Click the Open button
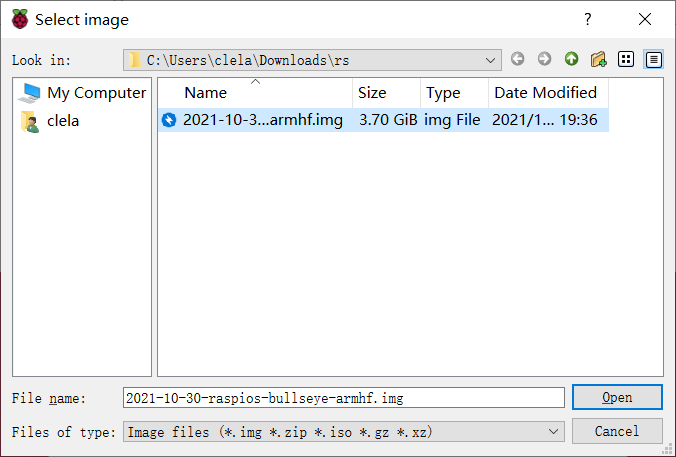Viewport: 676px width, 457px height. (617, 397)
